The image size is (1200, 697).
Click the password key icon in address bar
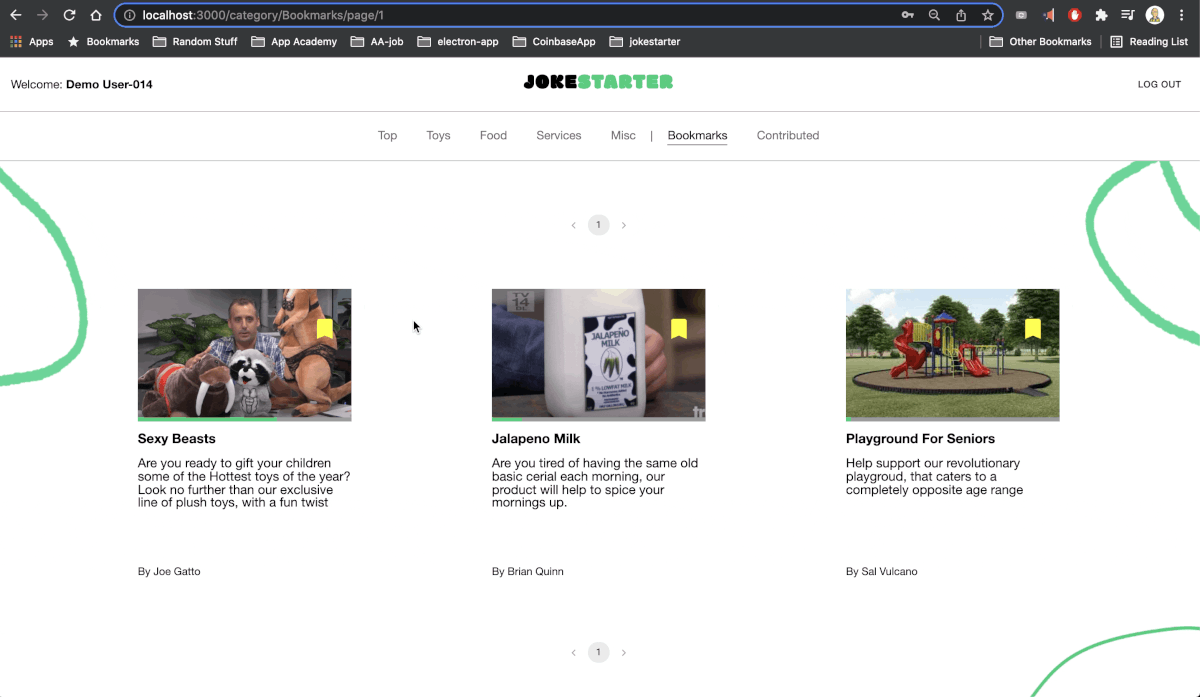(908, 15)
